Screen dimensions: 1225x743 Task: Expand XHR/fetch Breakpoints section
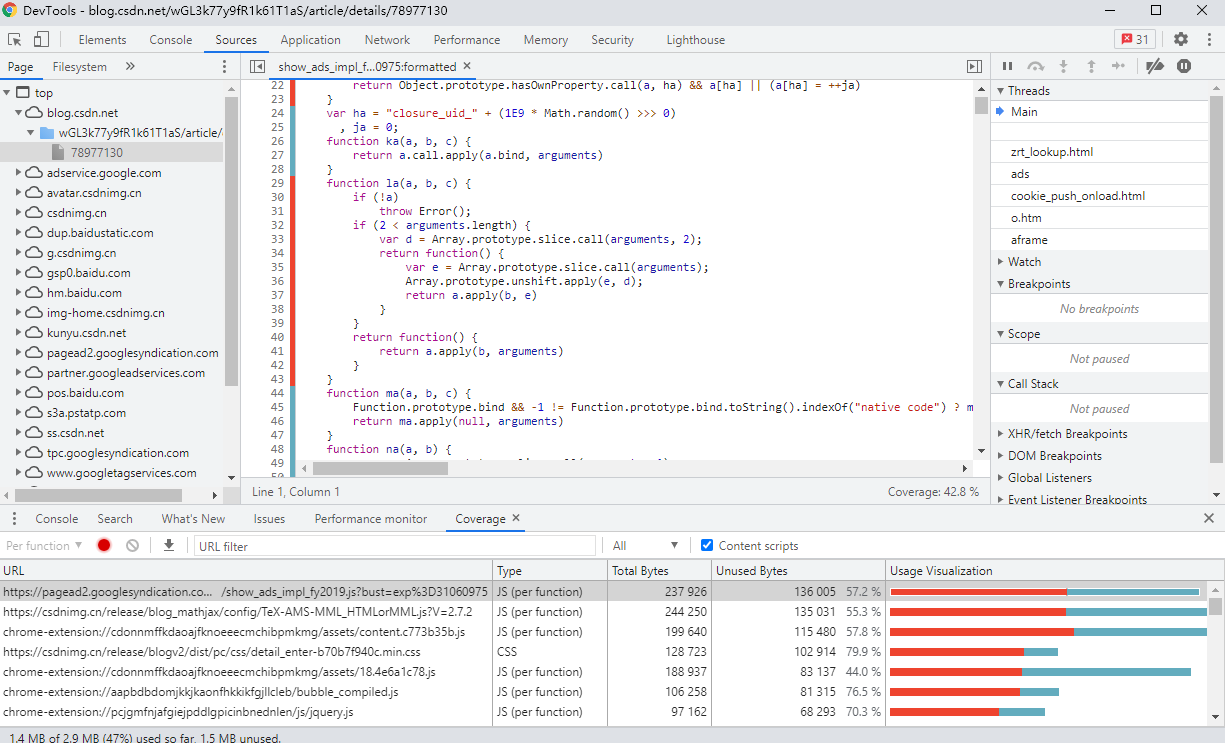[1067, 434]
